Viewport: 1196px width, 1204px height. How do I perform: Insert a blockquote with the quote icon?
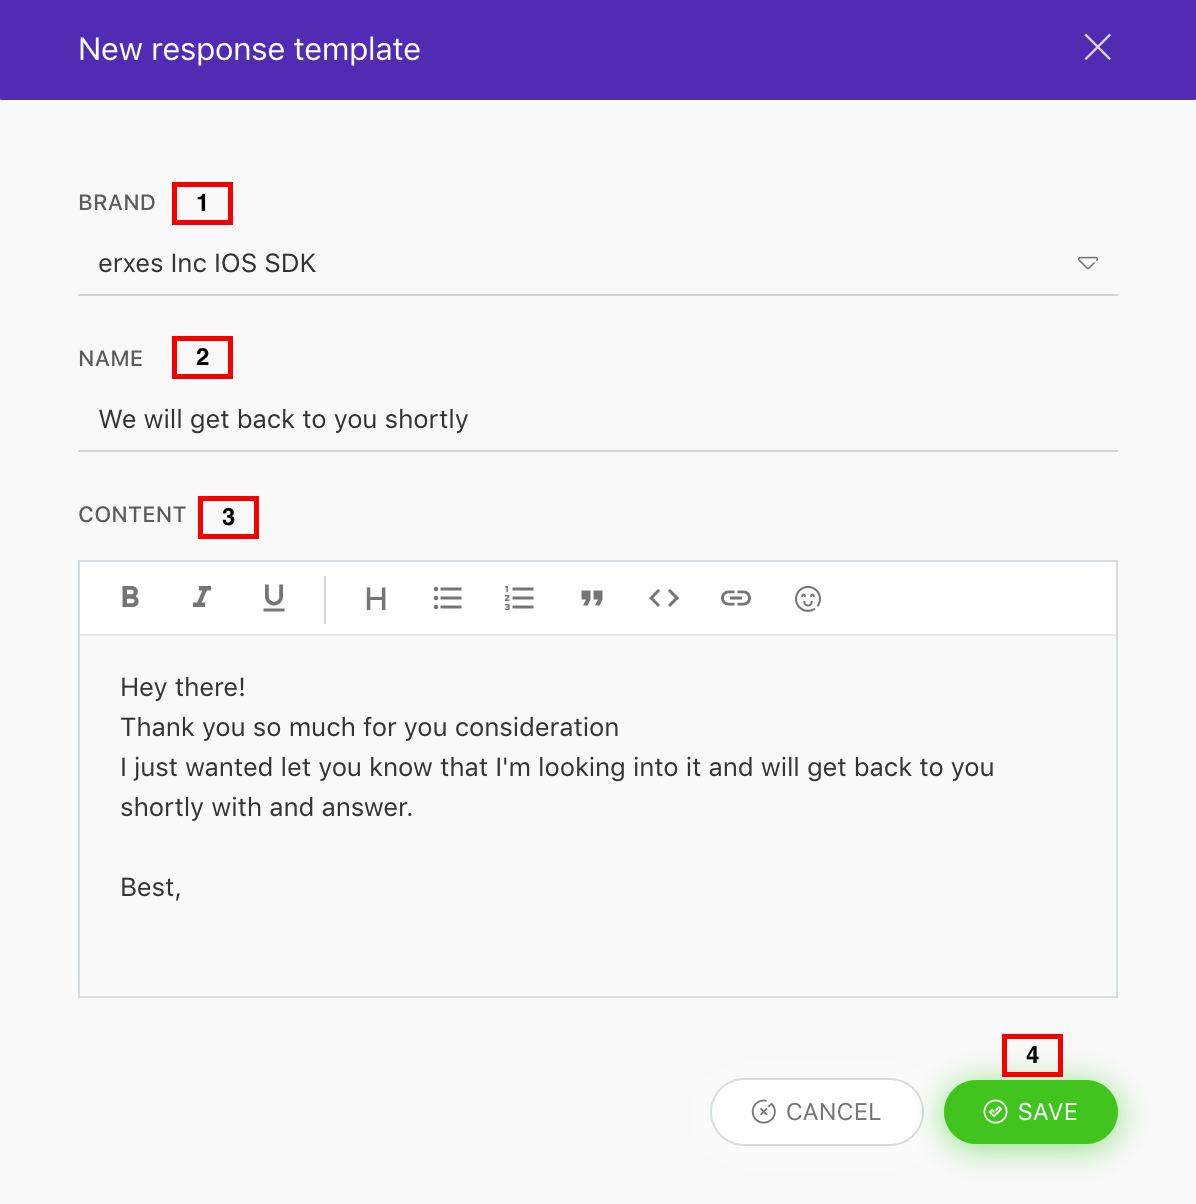[592, 598]
